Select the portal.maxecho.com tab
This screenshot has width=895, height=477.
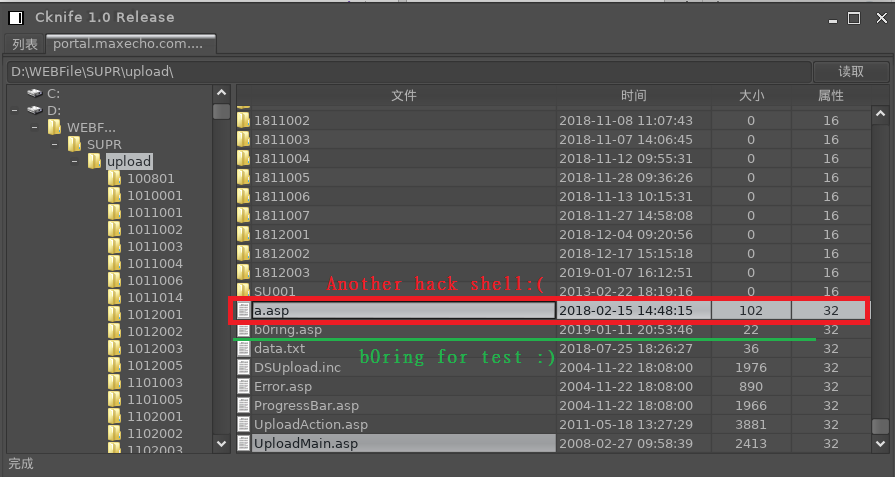pyautogui.click(x=131, y=44)
